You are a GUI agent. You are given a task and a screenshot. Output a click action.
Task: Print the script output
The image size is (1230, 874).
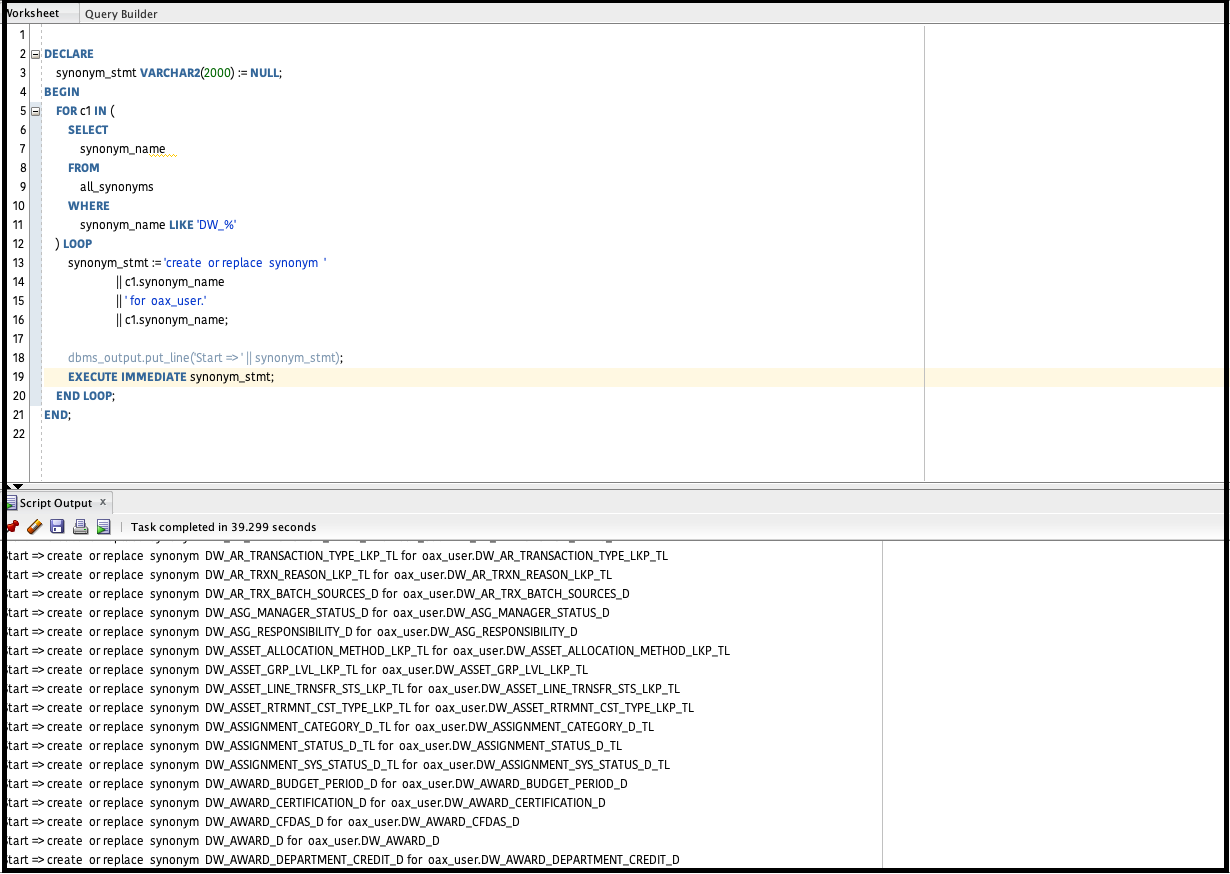(x=80, y=527)
